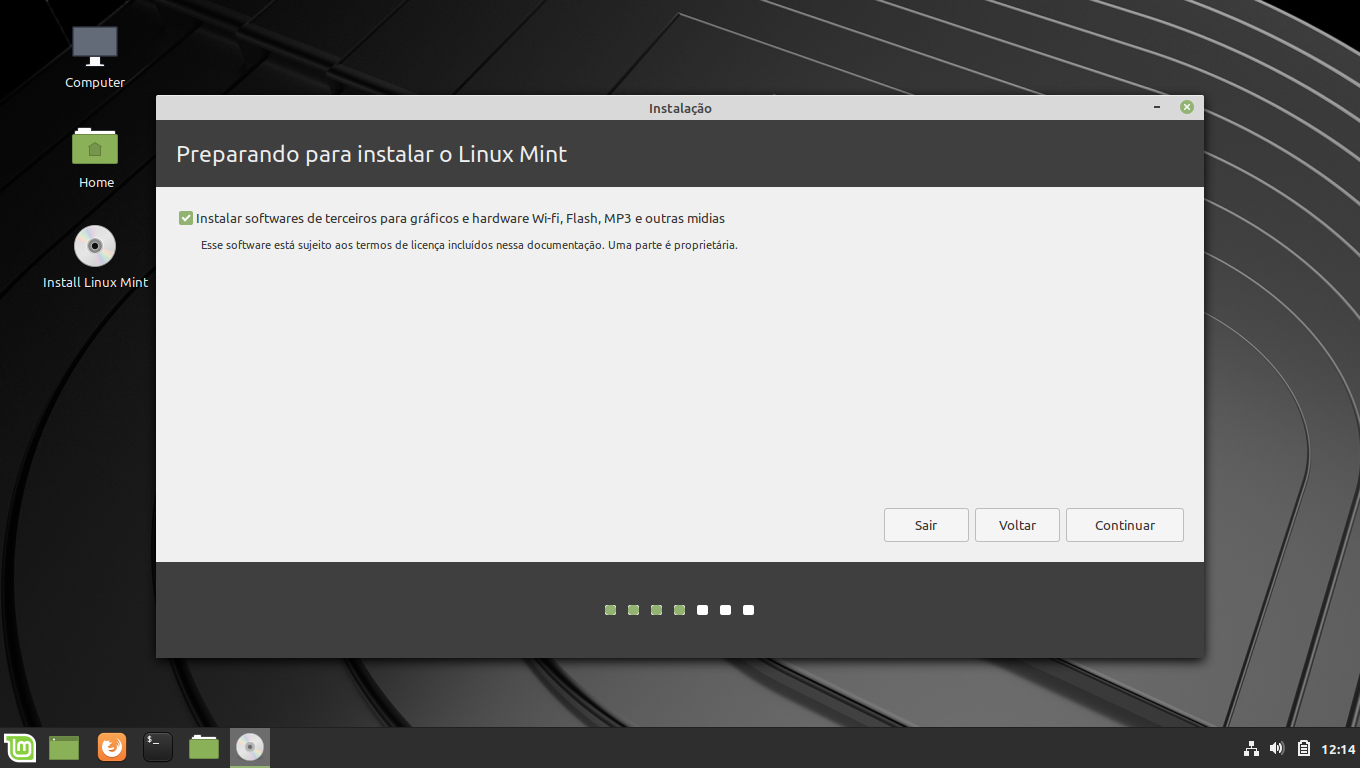This screenshot has height=768, width=1360.
Task: Minimize the Instalação window
Action: pyautogui.click(x=1157, y=107)
